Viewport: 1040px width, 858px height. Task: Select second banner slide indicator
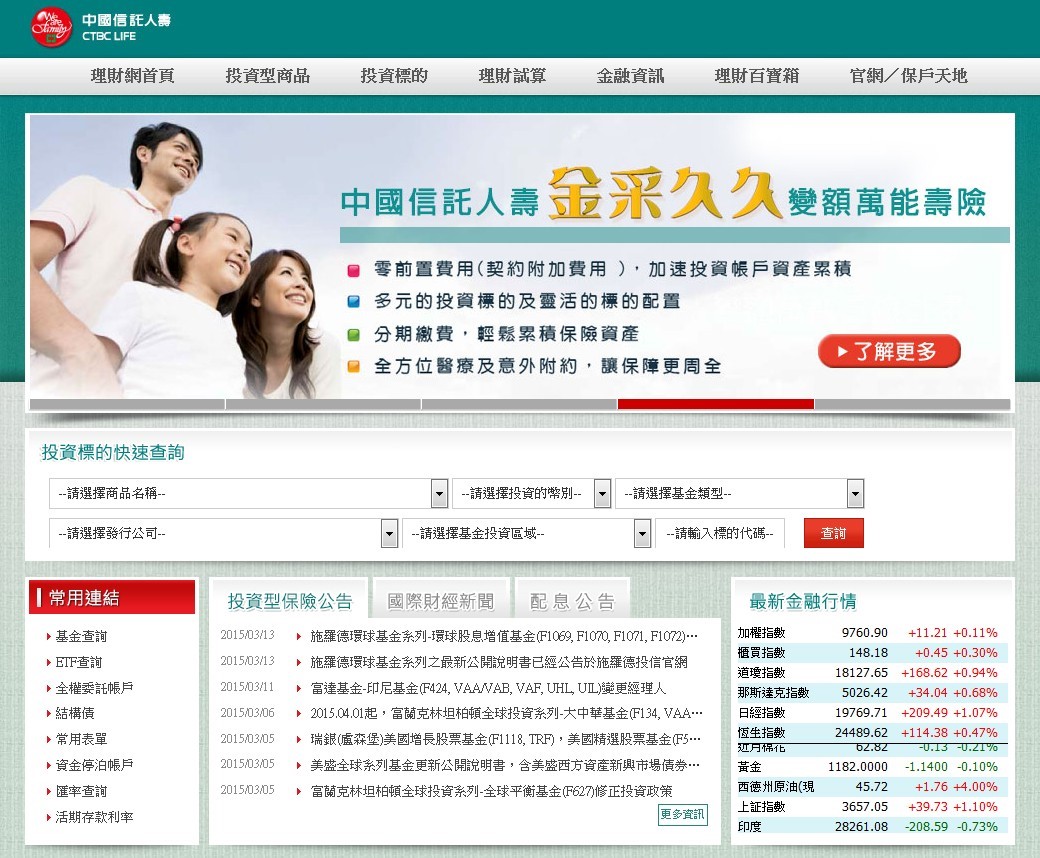point(324,404)
